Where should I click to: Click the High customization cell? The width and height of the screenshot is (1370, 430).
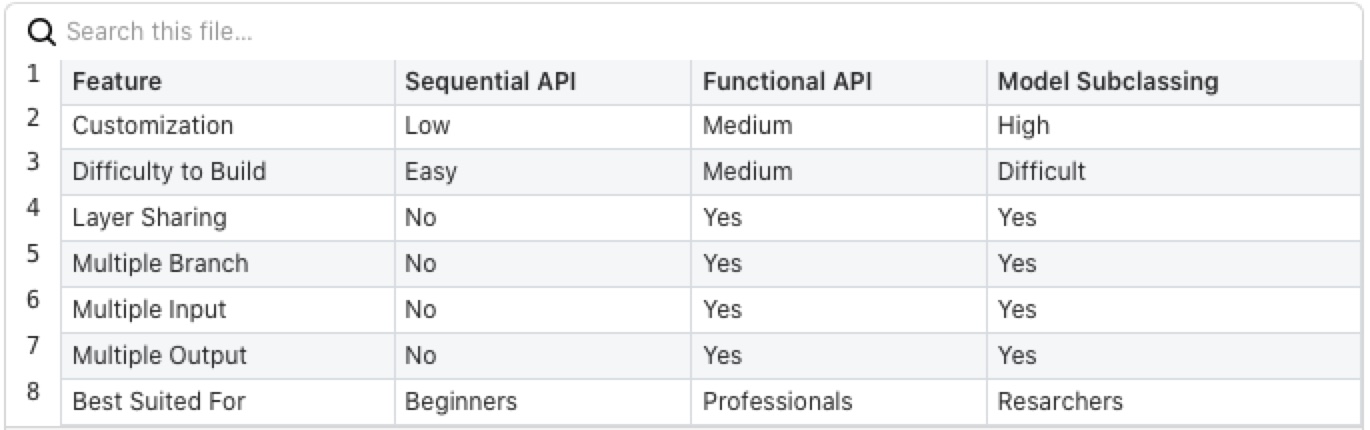tap(1174, 127)
